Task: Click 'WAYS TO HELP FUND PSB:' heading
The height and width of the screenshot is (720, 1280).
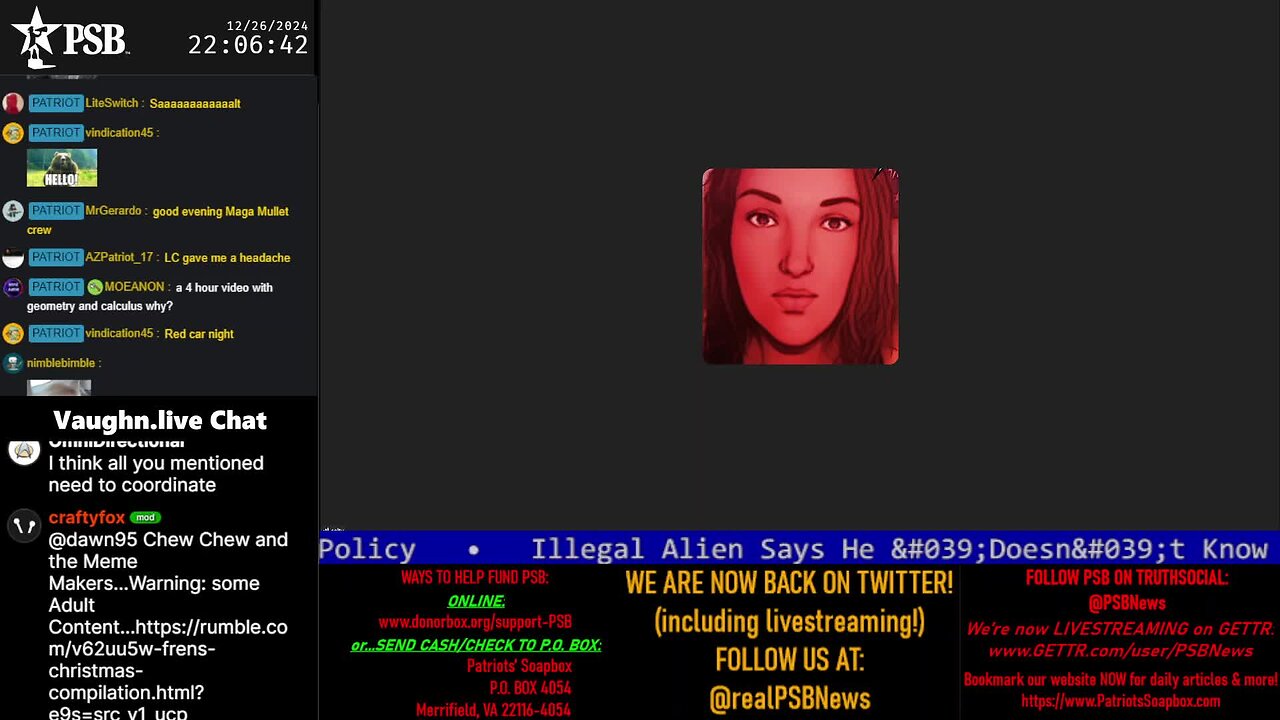Action: point(475,578)
